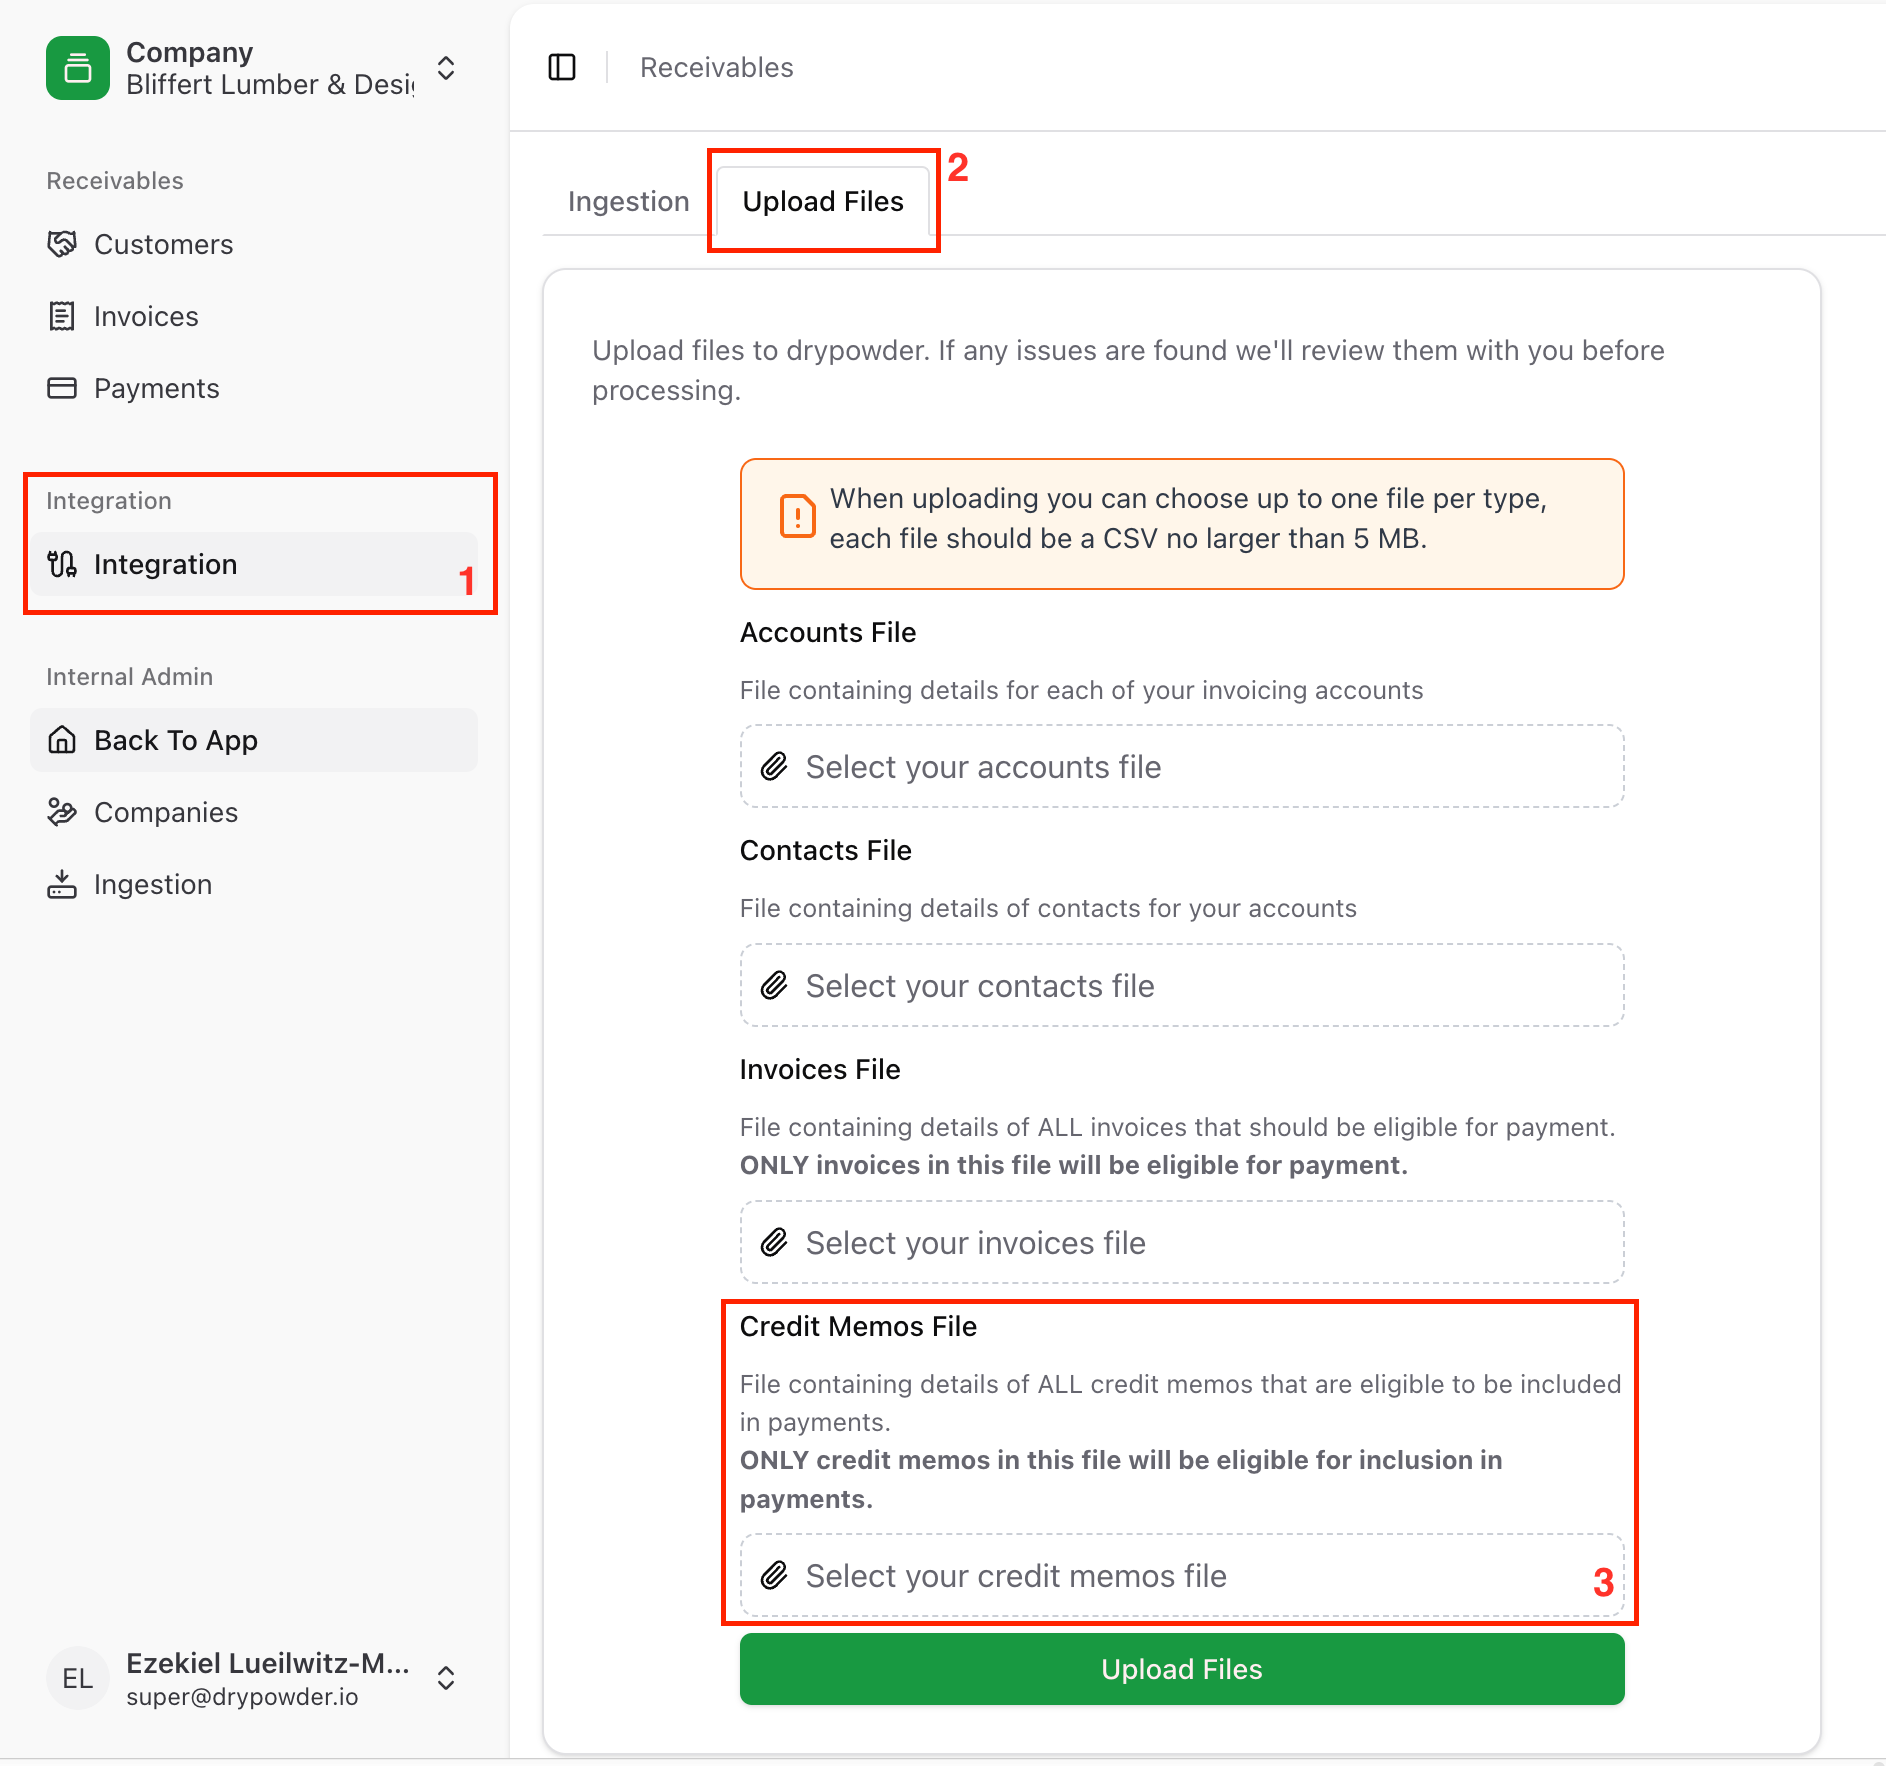Click the Credit Memos File heading
Viewport: 1886px width, 1766px height.
coord(858,1326)
